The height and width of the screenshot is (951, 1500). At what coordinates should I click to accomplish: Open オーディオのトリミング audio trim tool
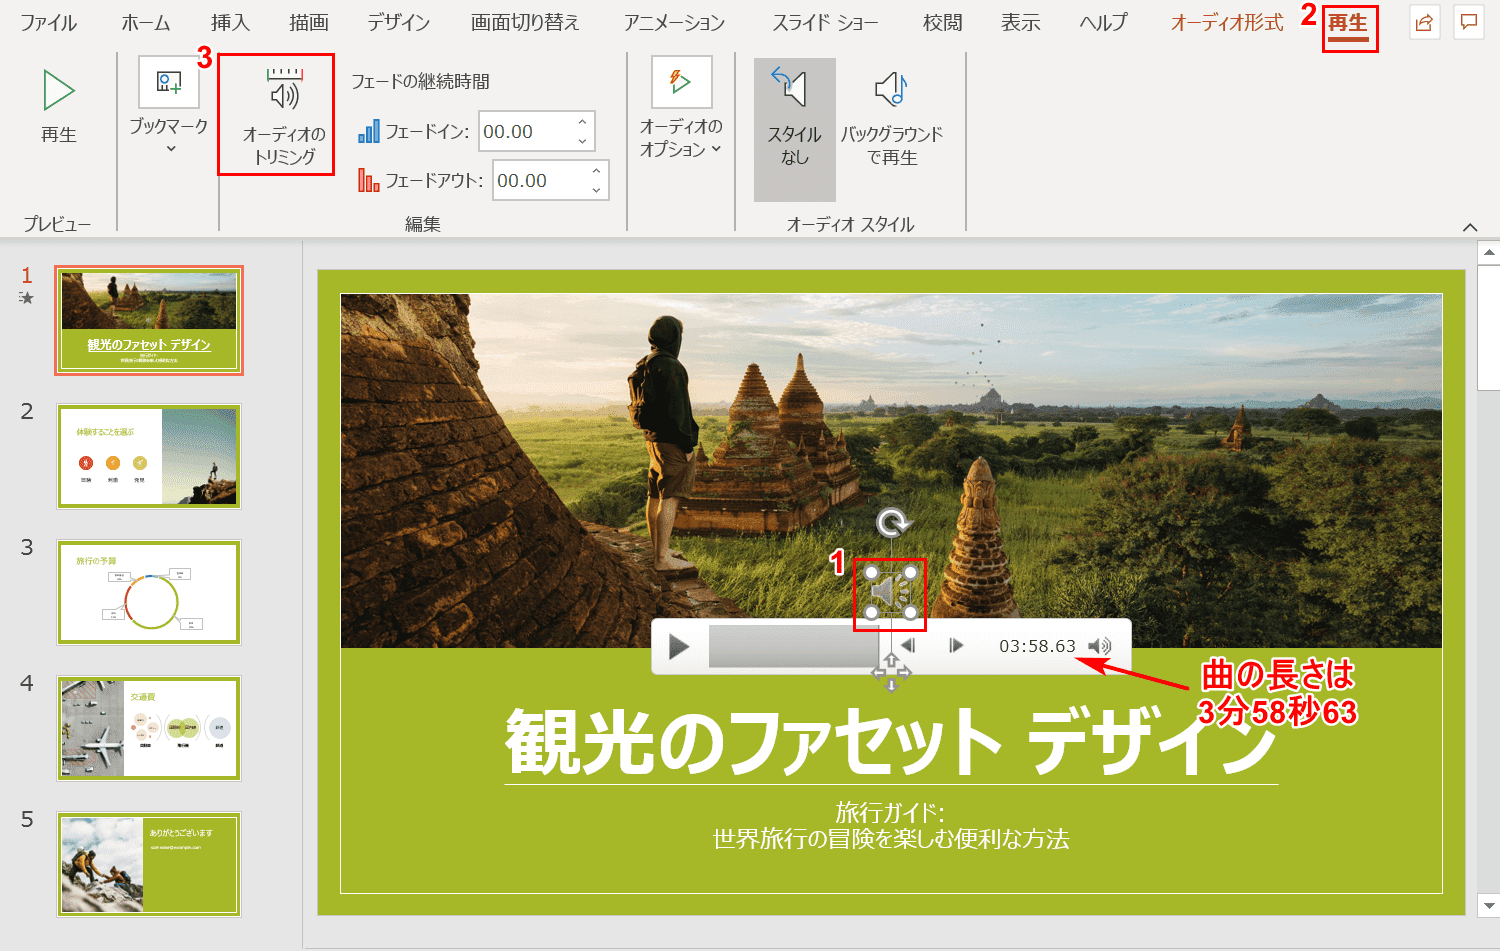(x=283, y=116)
